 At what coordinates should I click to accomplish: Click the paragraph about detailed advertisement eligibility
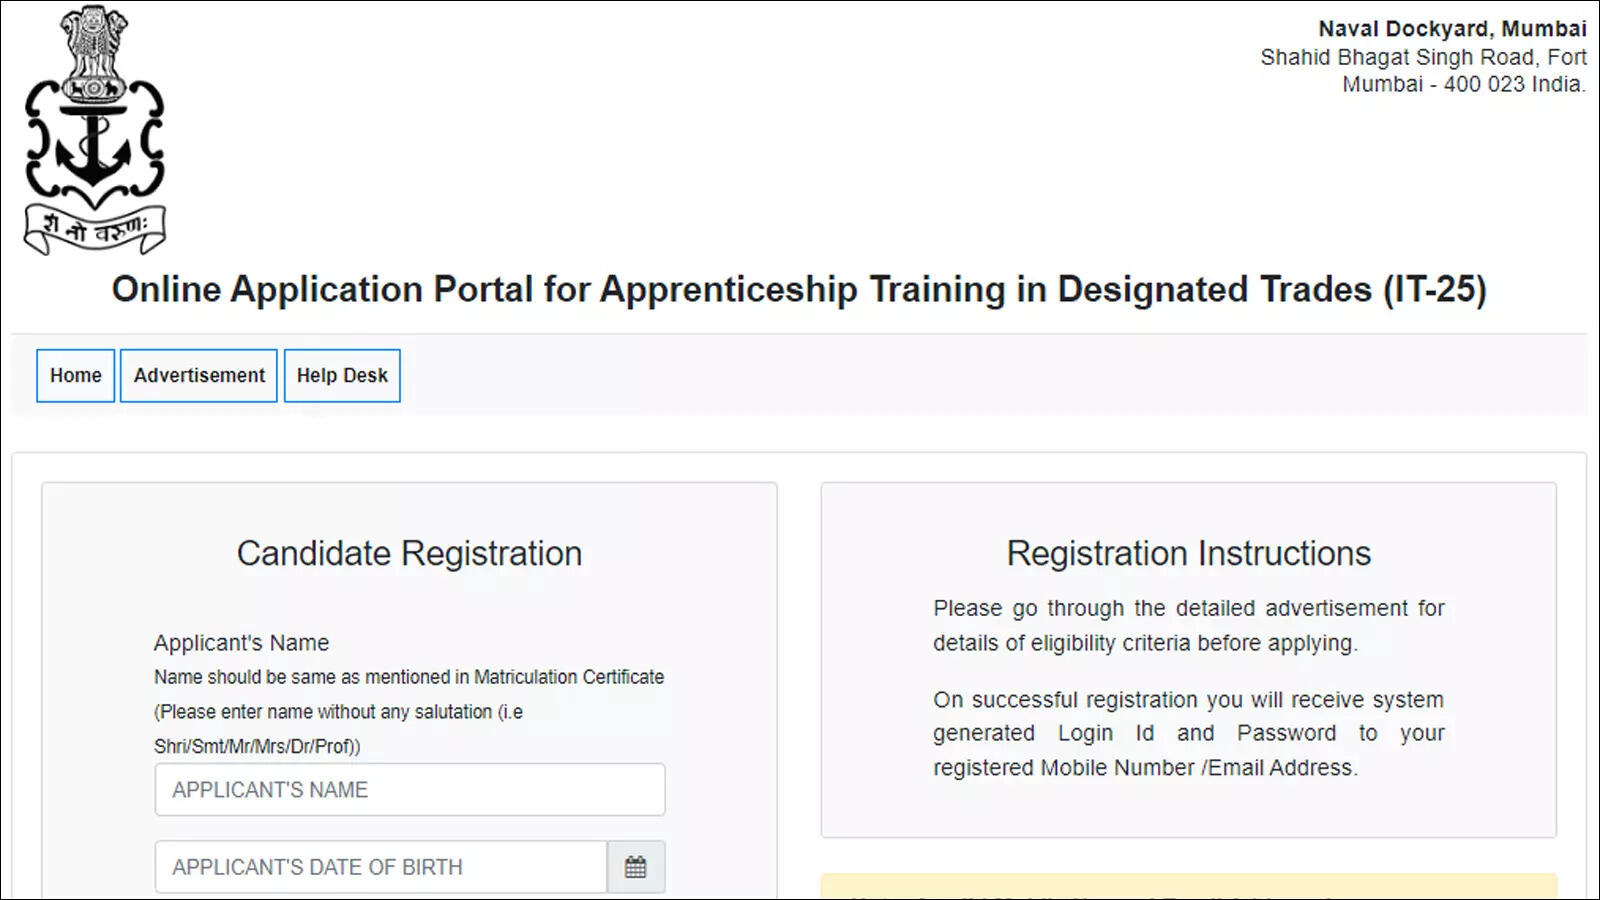tap(1189, 625)
